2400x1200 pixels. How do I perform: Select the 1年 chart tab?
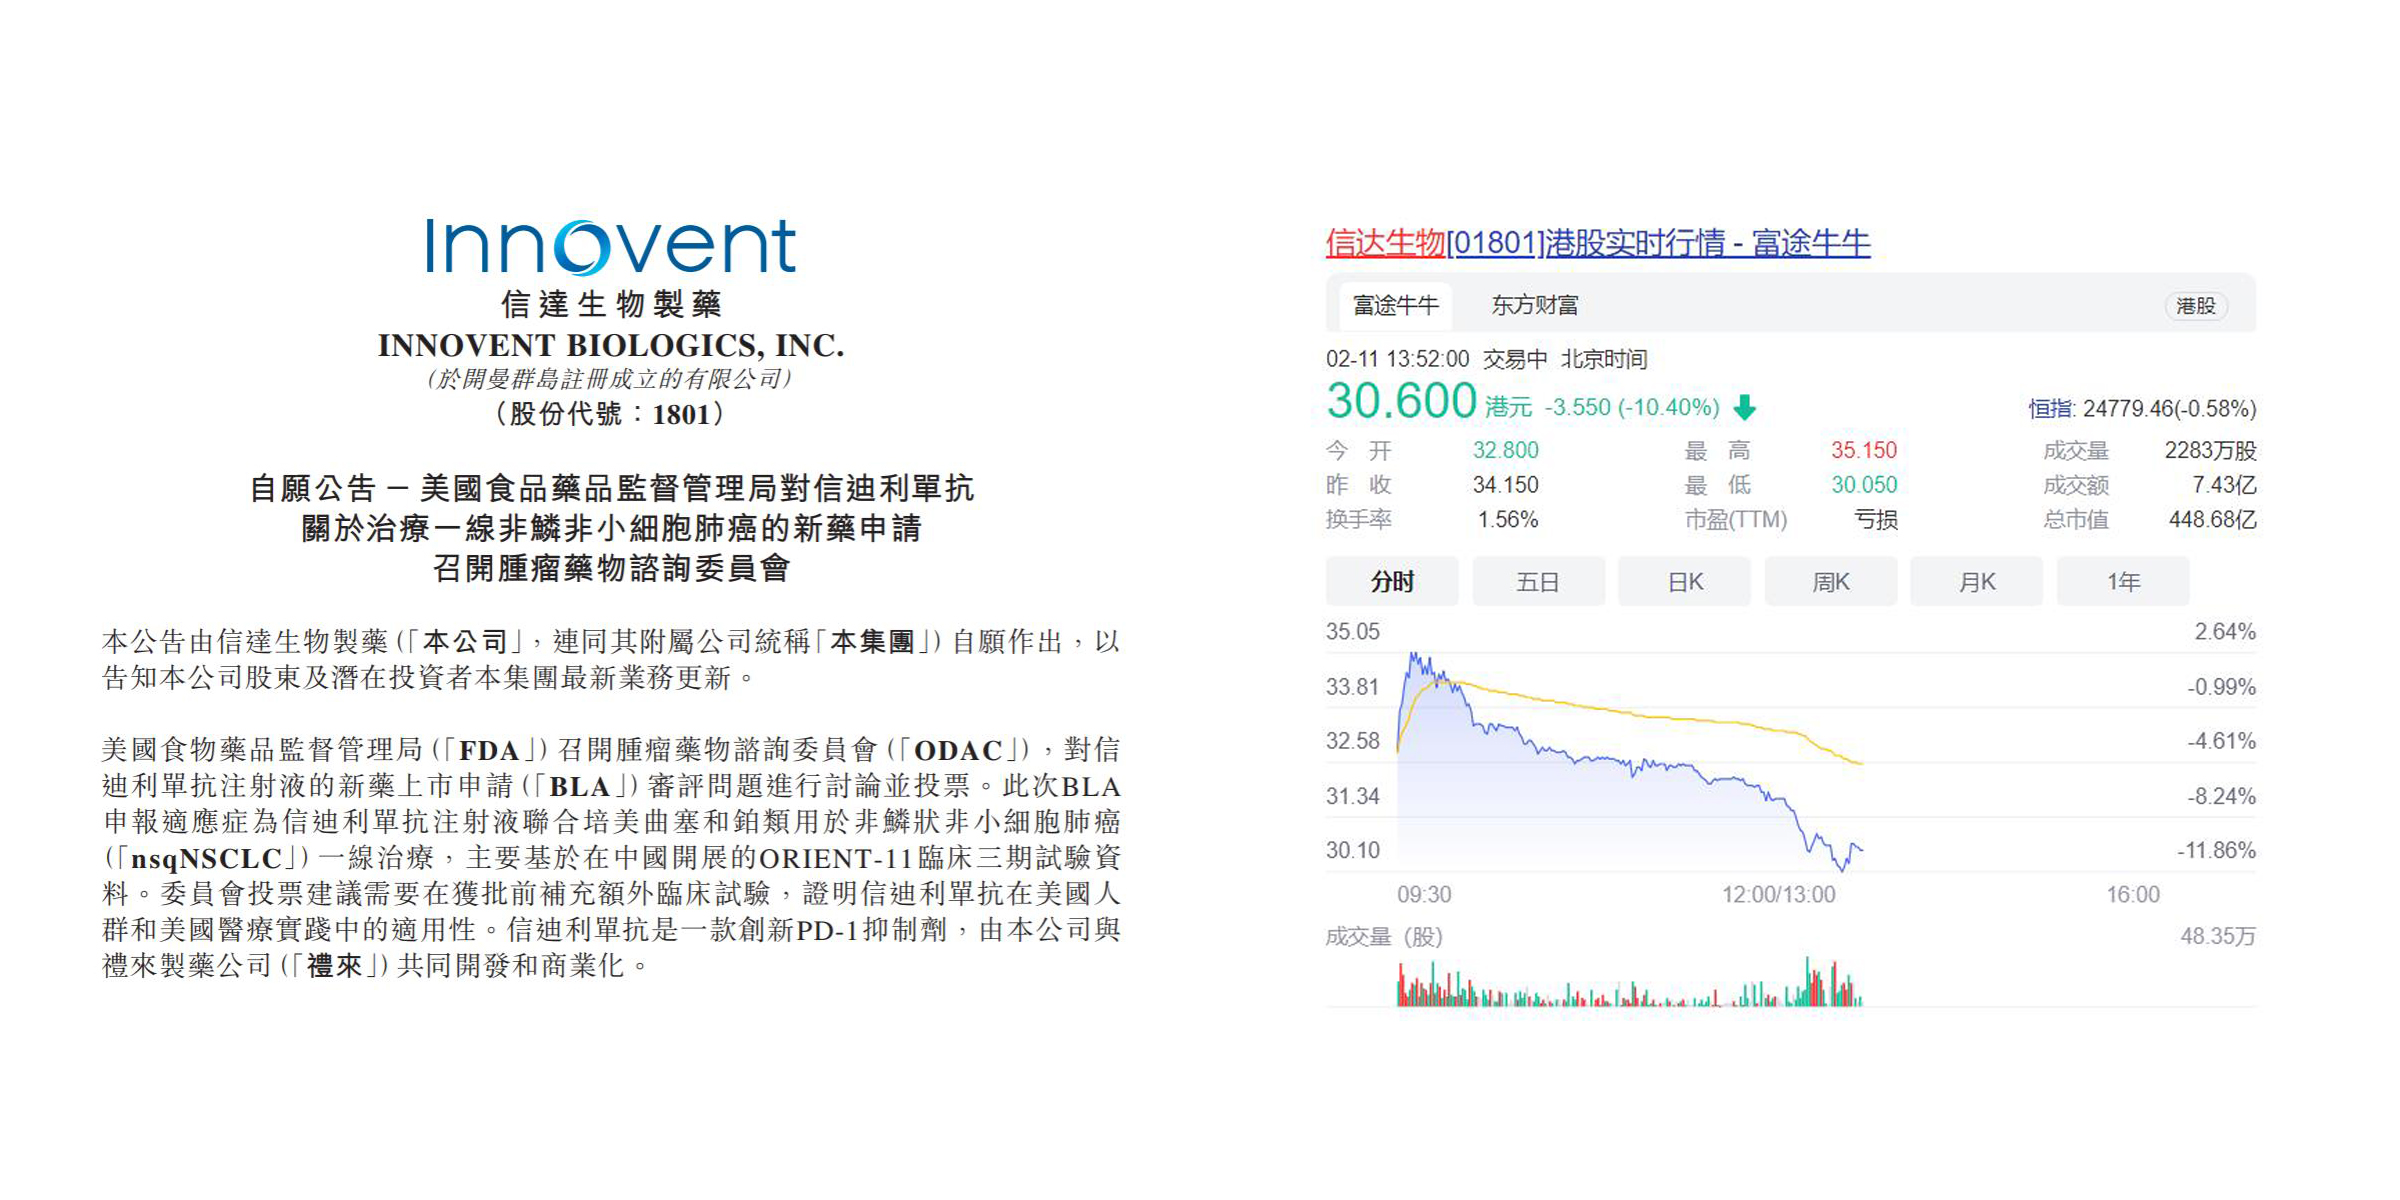[x=2122, y=582]
